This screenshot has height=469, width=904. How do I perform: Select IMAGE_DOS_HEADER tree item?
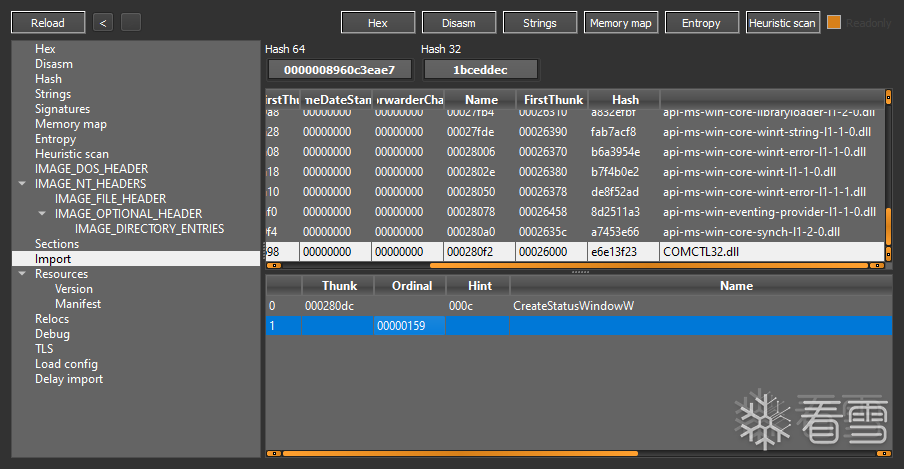tap(91, 169)
